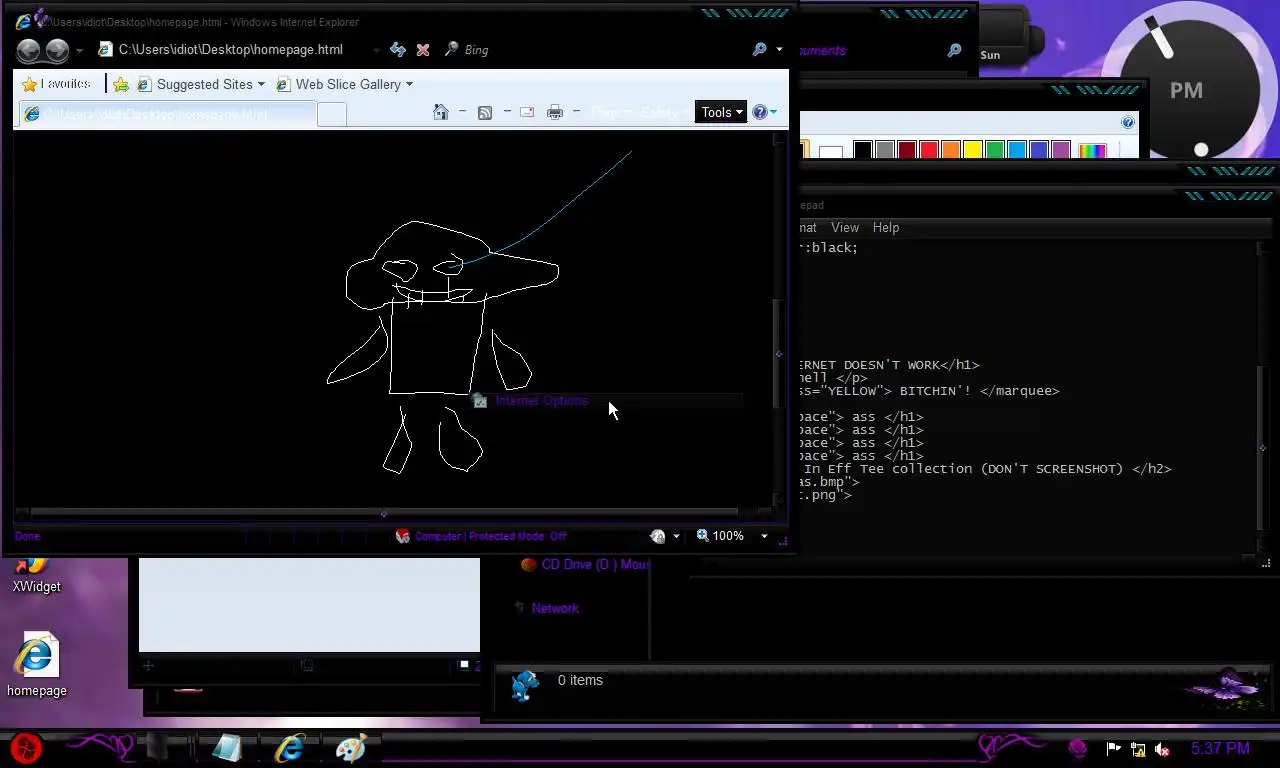Open a new blank tab in IE
This screenshot has width=1280, height=768.
(332, 114)
